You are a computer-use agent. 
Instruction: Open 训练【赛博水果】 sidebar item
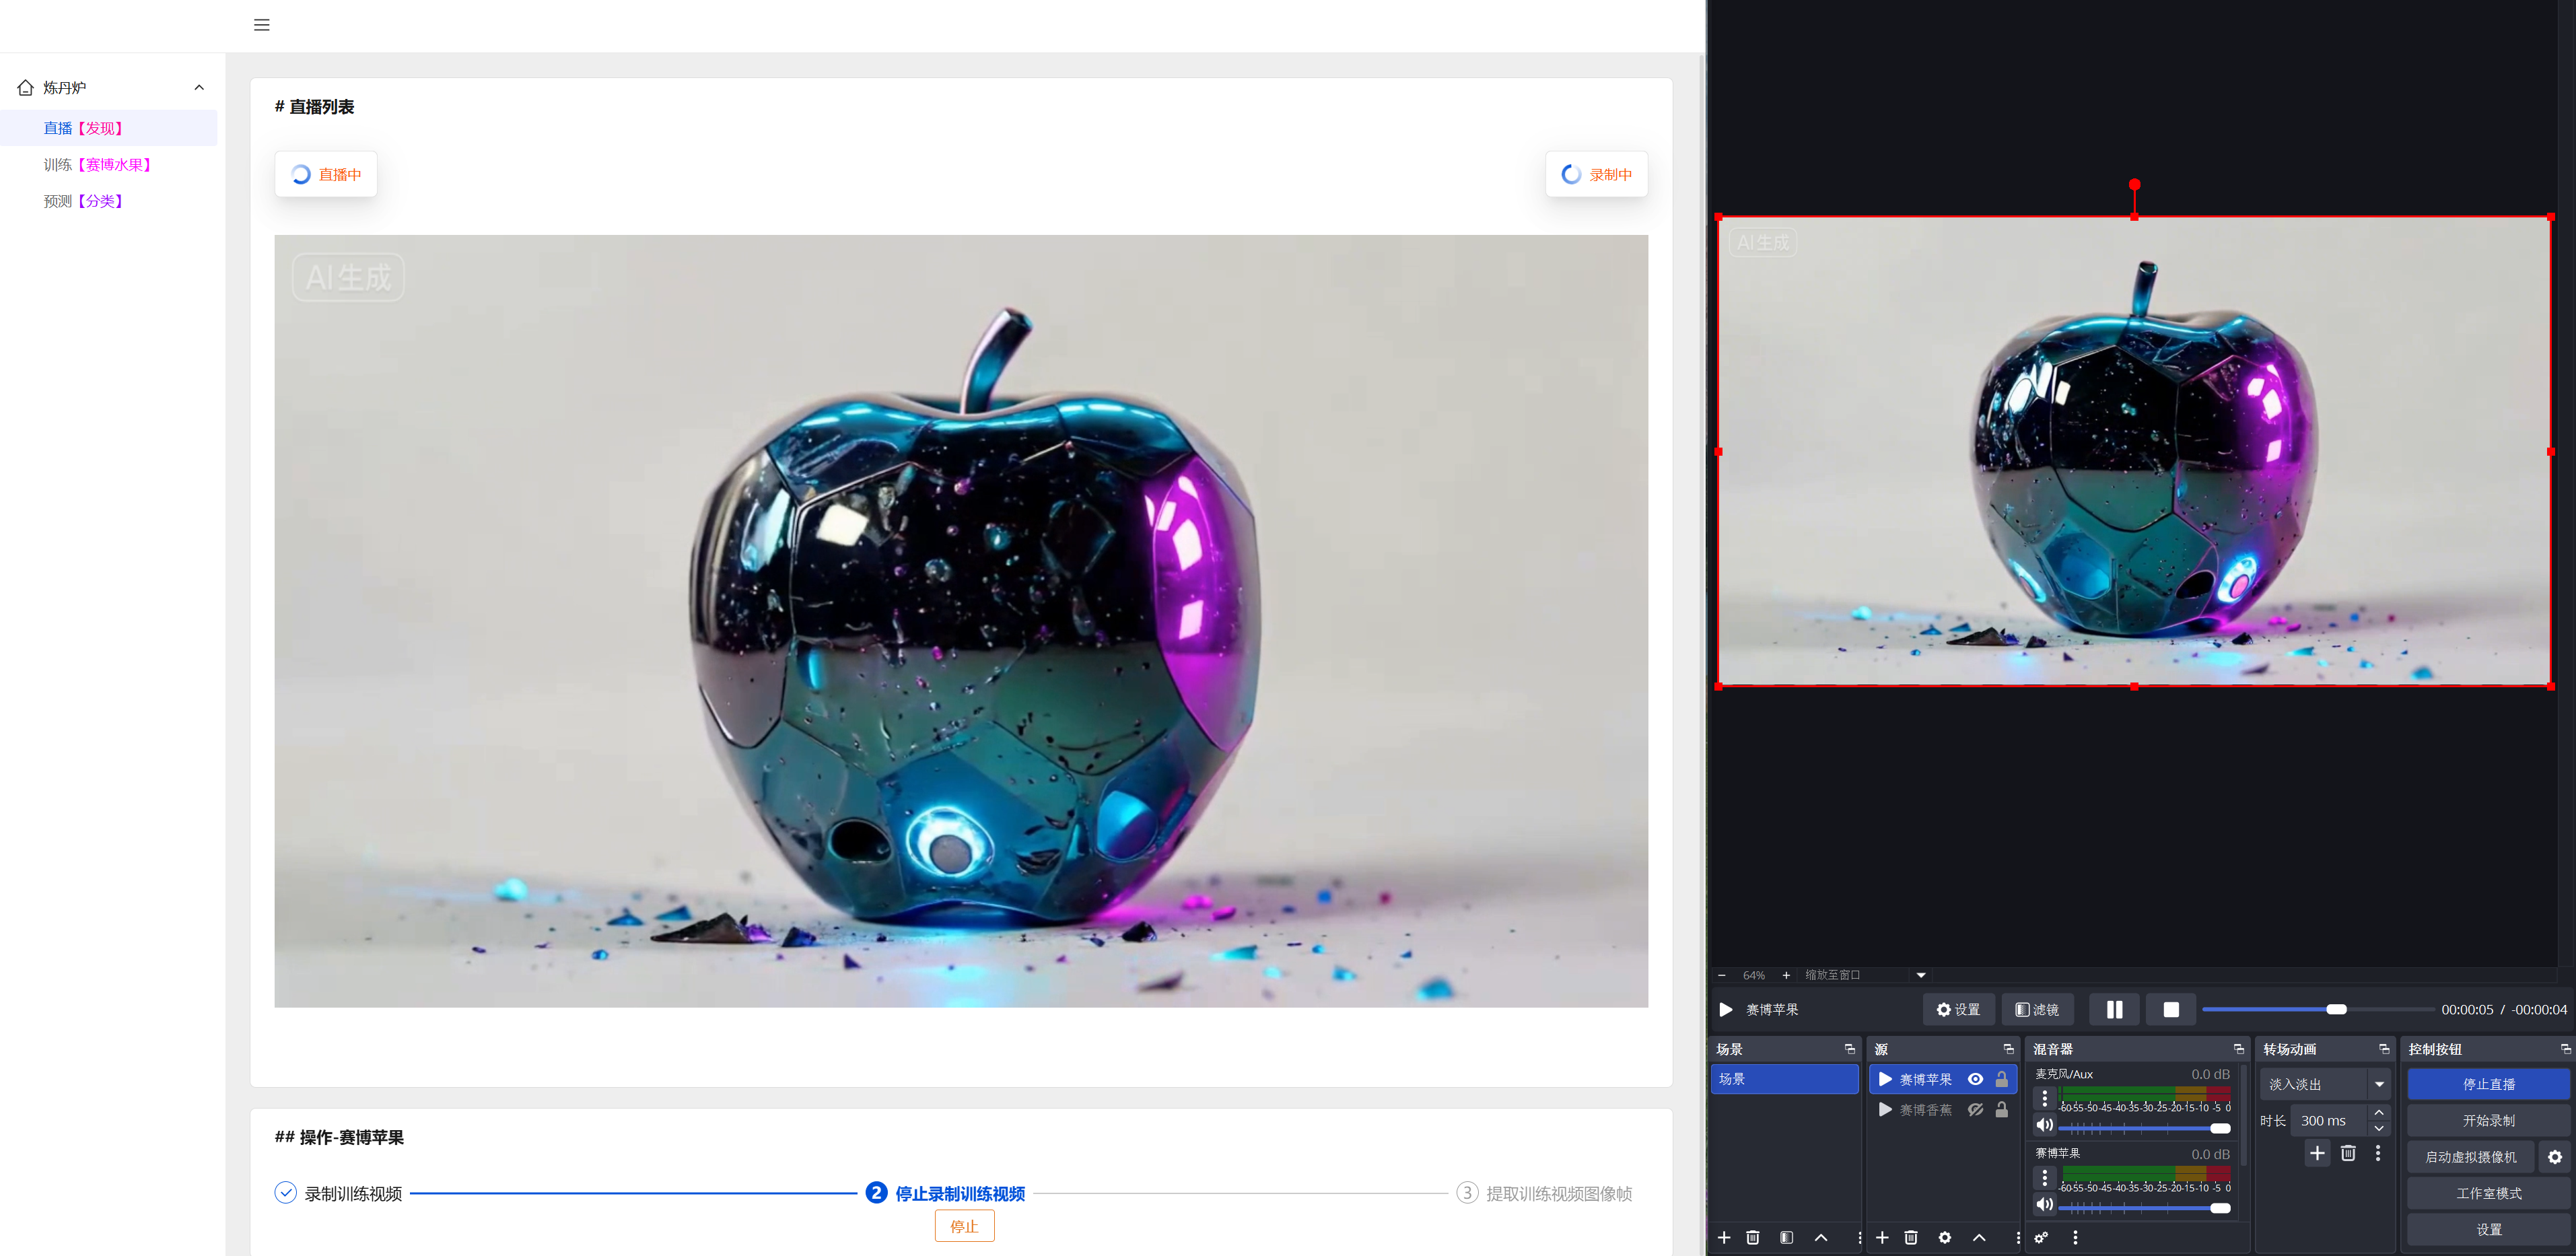(97, 165)
